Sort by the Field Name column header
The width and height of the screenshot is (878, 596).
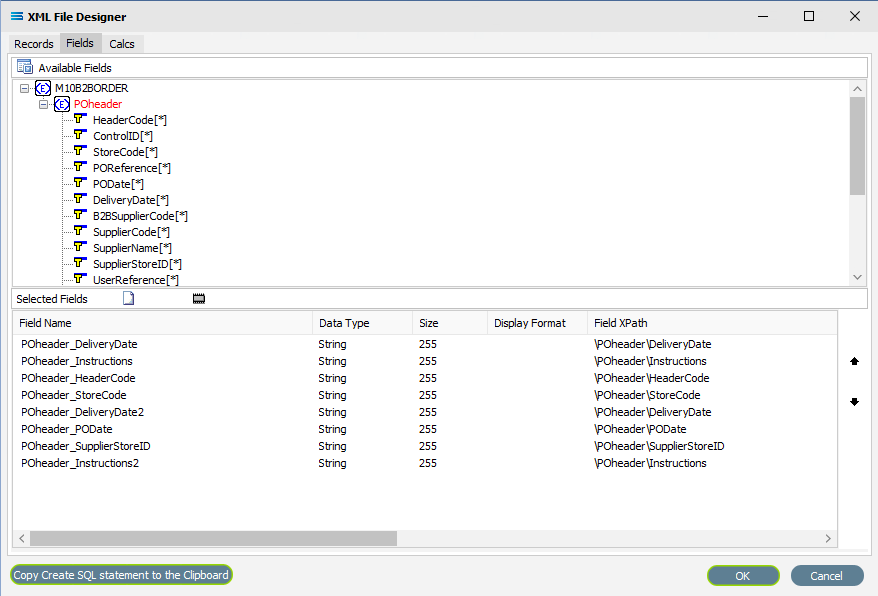[x=162, y=323]
